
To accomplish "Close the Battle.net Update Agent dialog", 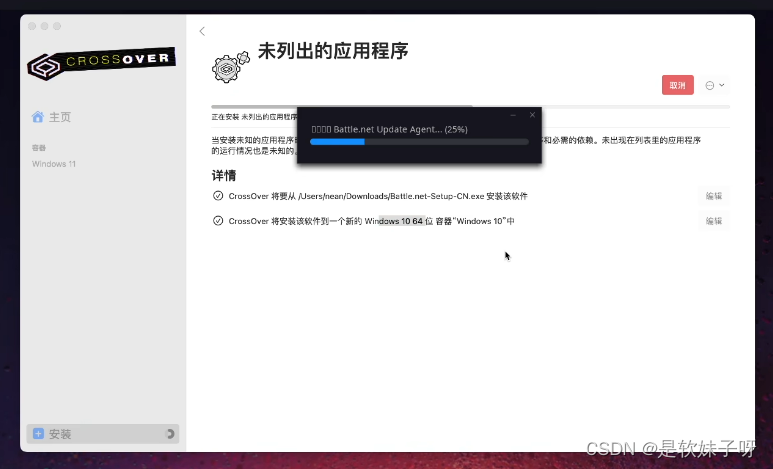I will pyautogui.click(x=532, y=115).
